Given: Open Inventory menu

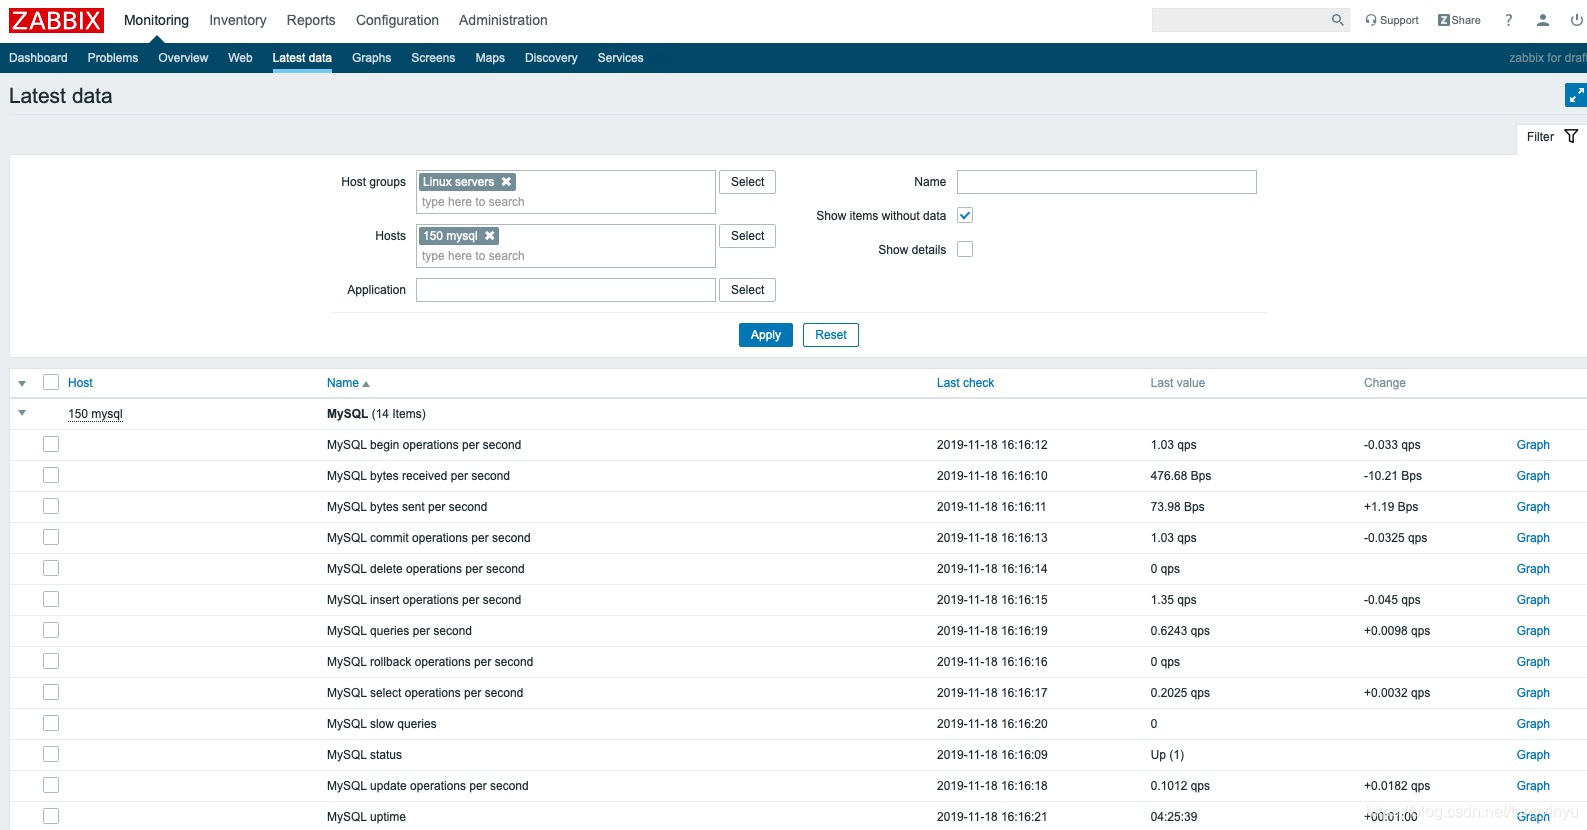Looking at the screenshot, I should pos(238,20).
